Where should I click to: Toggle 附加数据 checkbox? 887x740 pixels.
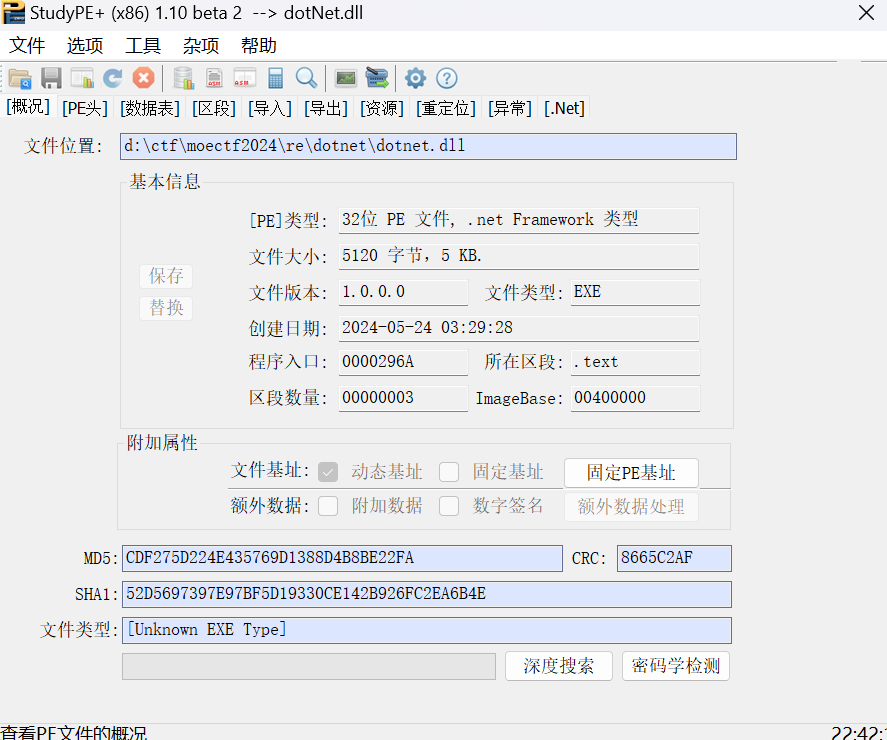(328, 506)
